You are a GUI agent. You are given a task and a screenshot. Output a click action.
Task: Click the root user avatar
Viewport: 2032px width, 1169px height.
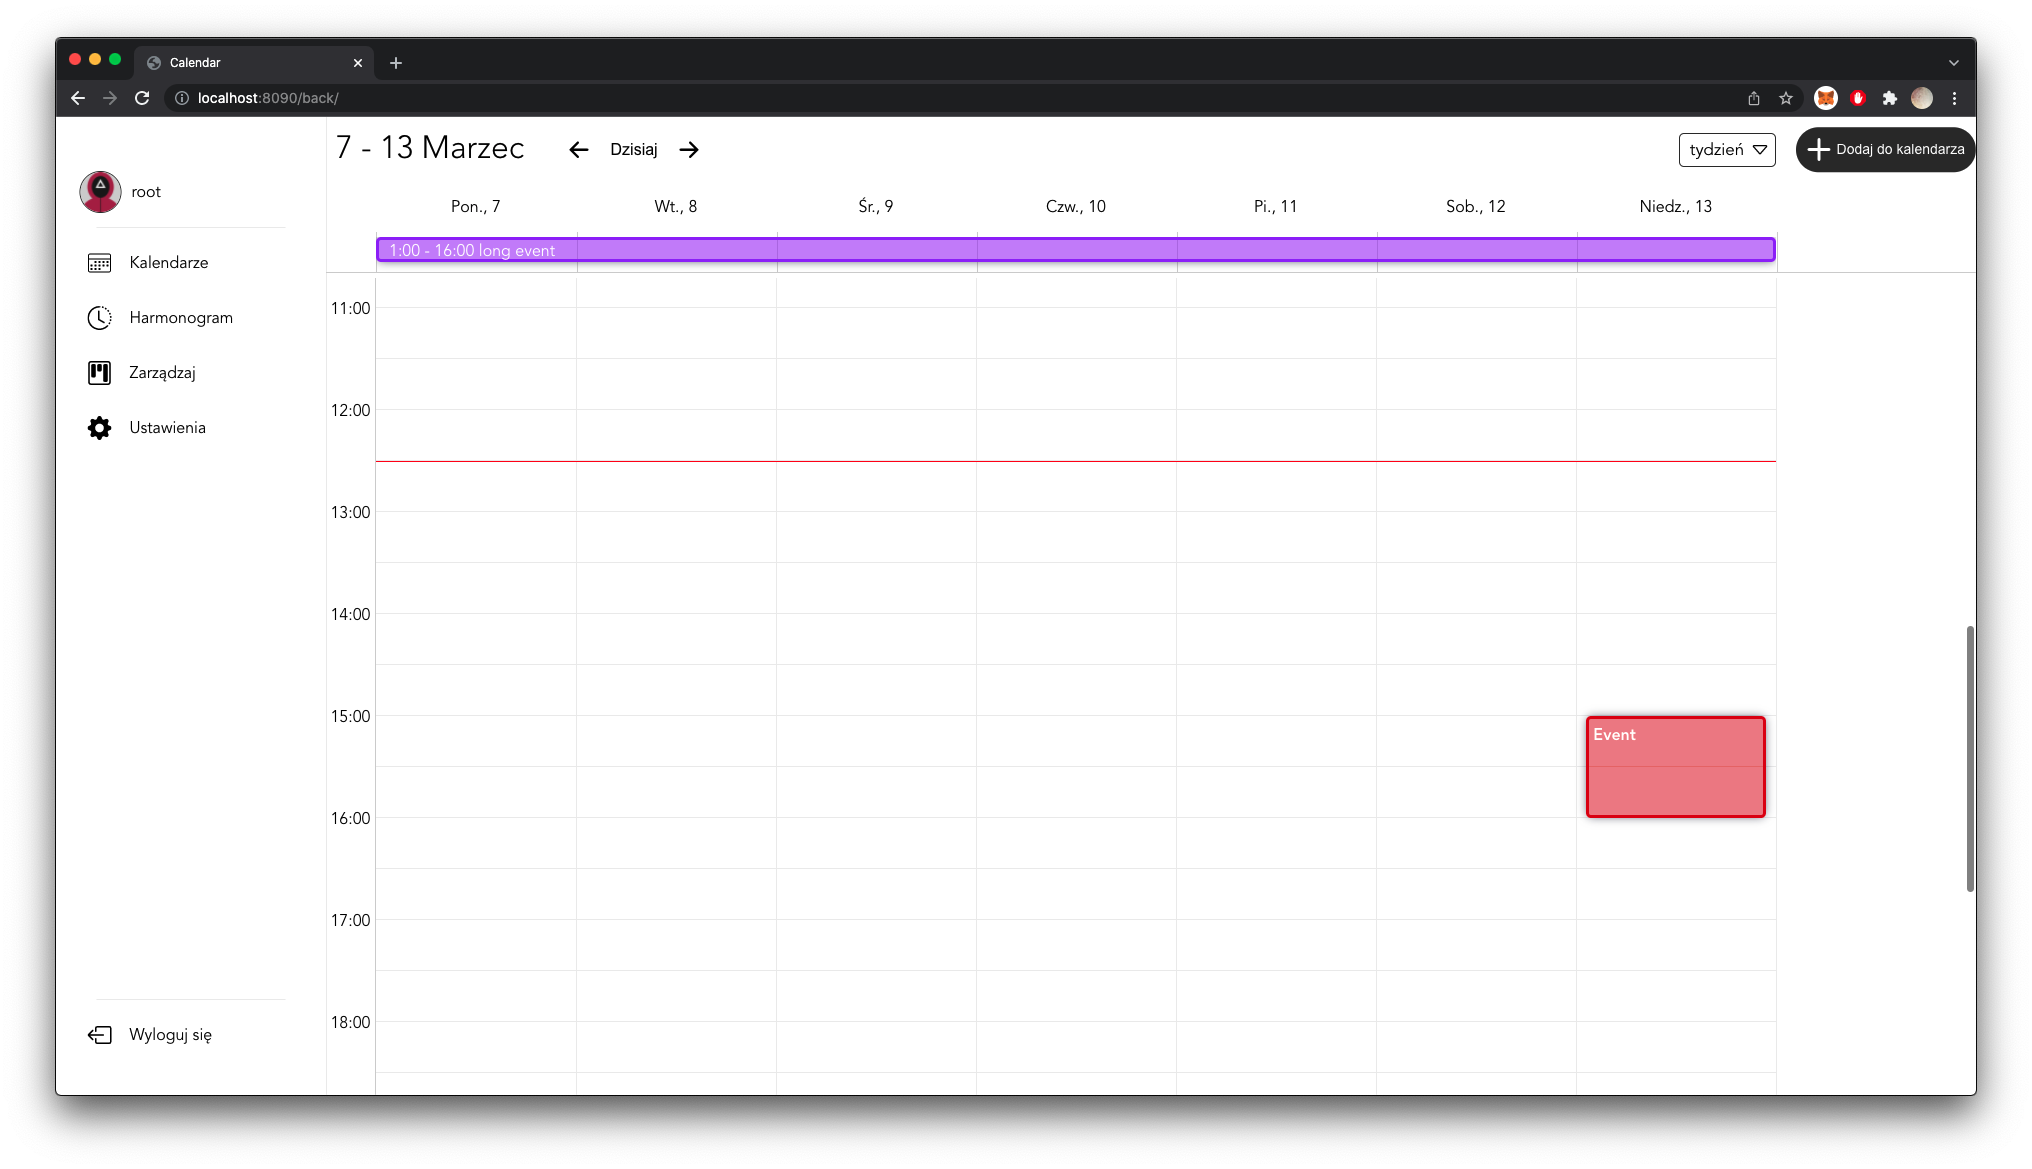100,192
